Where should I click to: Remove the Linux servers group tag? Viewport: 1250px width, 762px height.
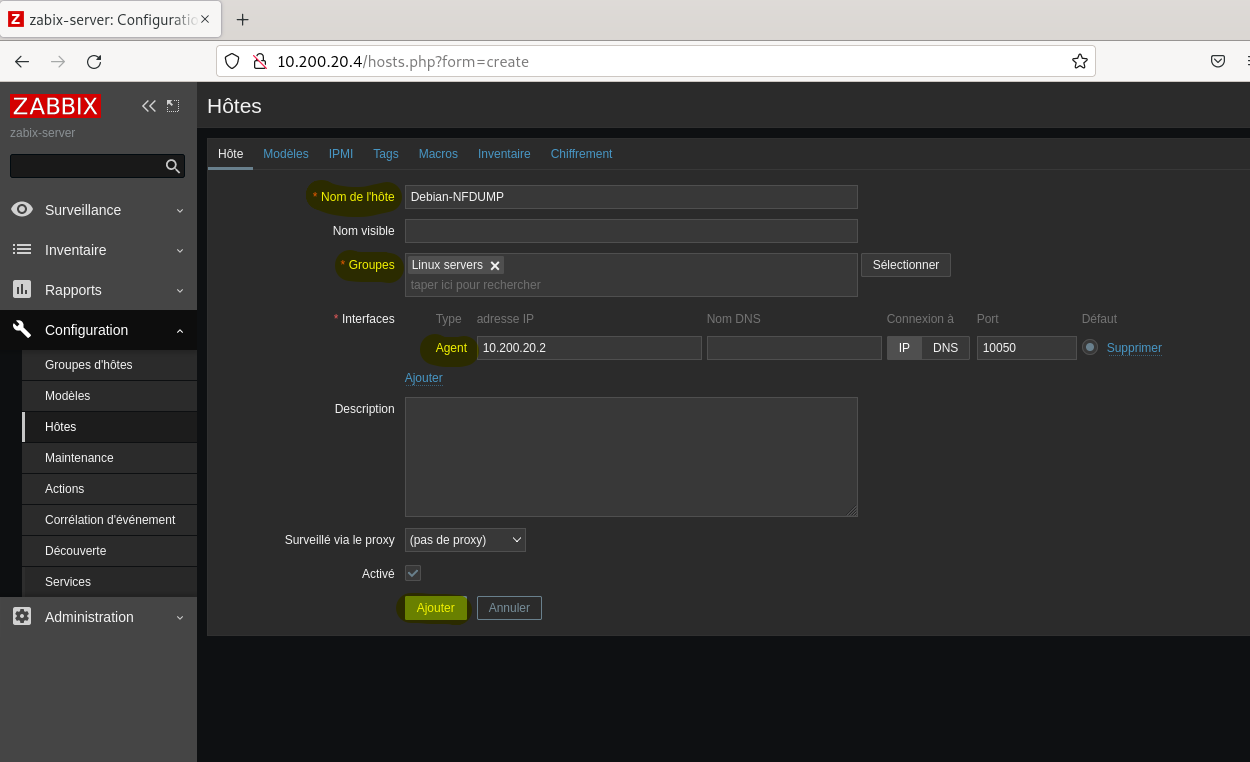click(x=495, y=266)
